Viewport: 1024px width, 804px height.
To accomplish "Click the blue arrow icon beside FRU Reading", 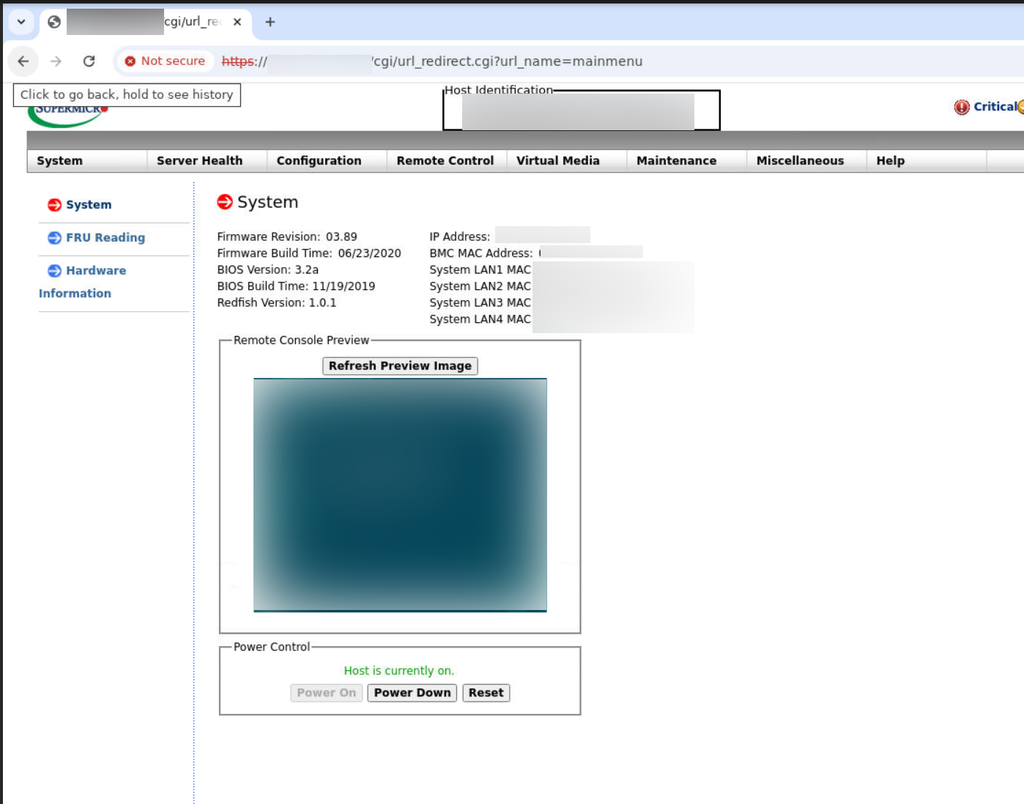I will [x=54, y=238].
